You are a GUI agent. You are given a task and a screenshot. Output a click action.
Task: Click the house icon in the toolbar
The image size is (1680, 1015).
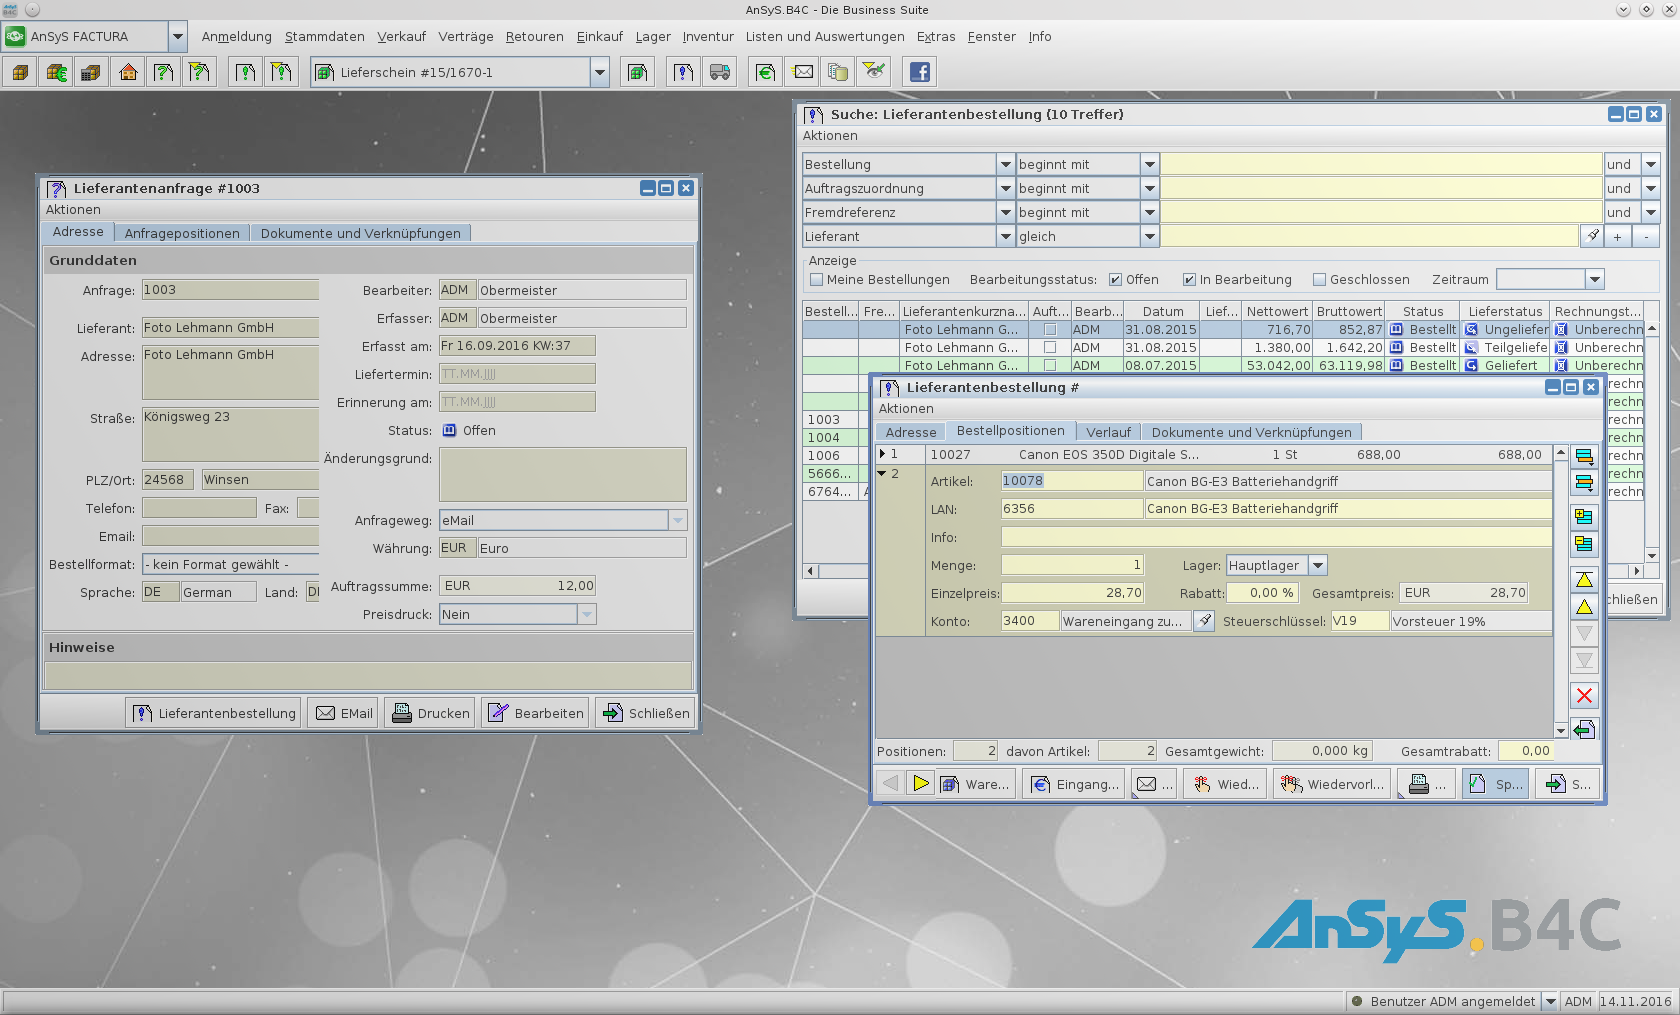(128, 72)
